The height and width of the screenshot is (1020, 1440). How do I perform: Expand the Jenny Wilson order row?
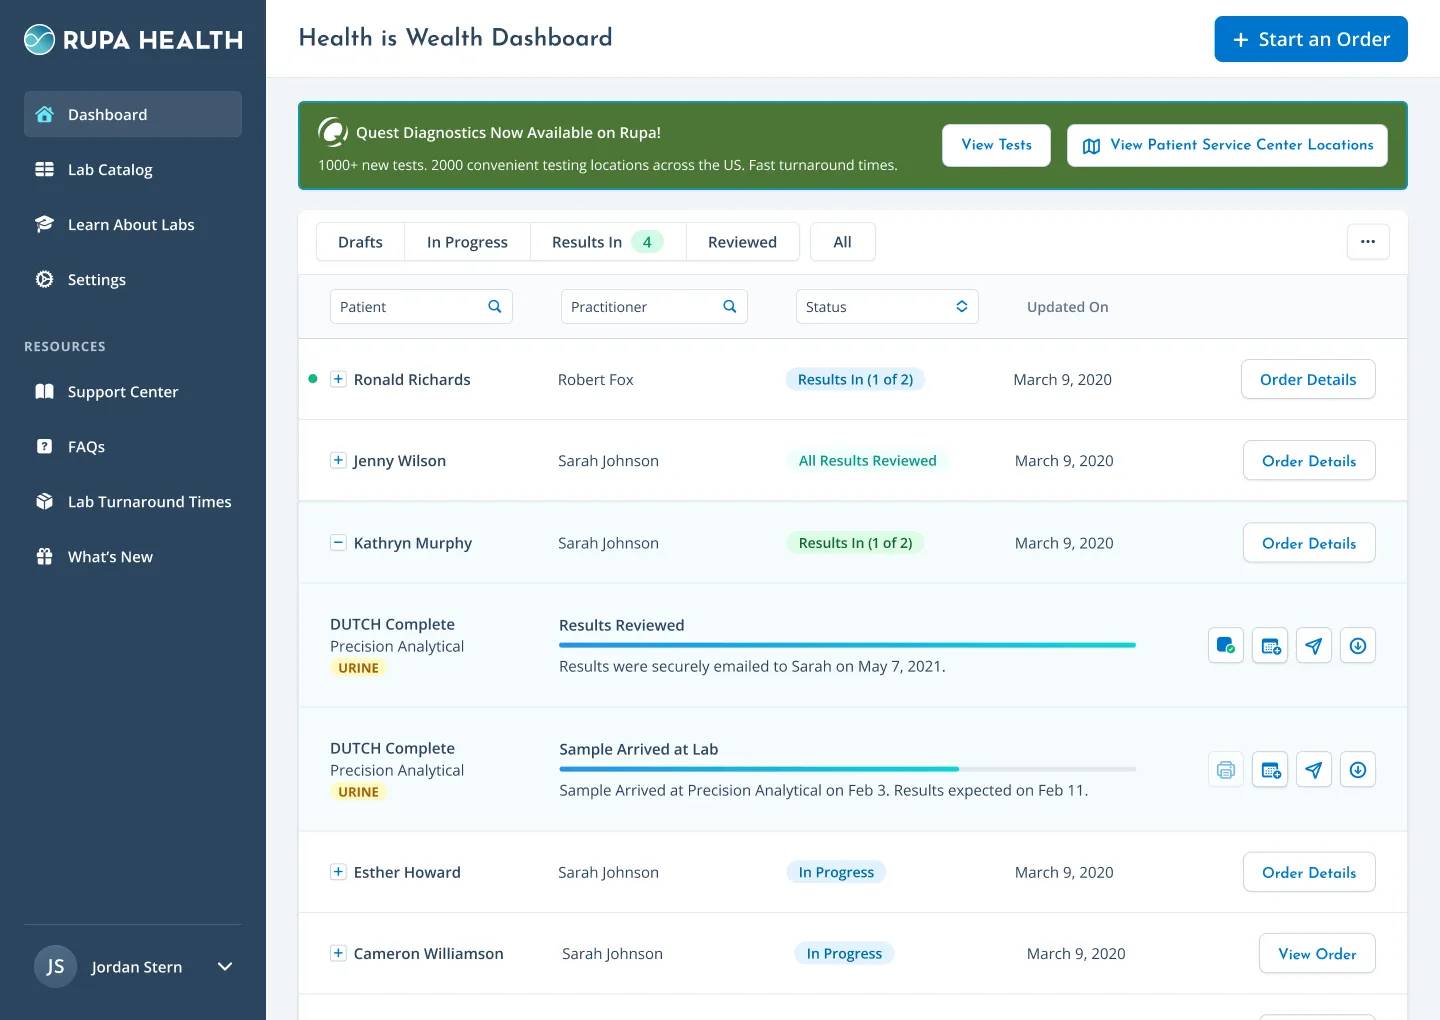click(x=338, y=460)
